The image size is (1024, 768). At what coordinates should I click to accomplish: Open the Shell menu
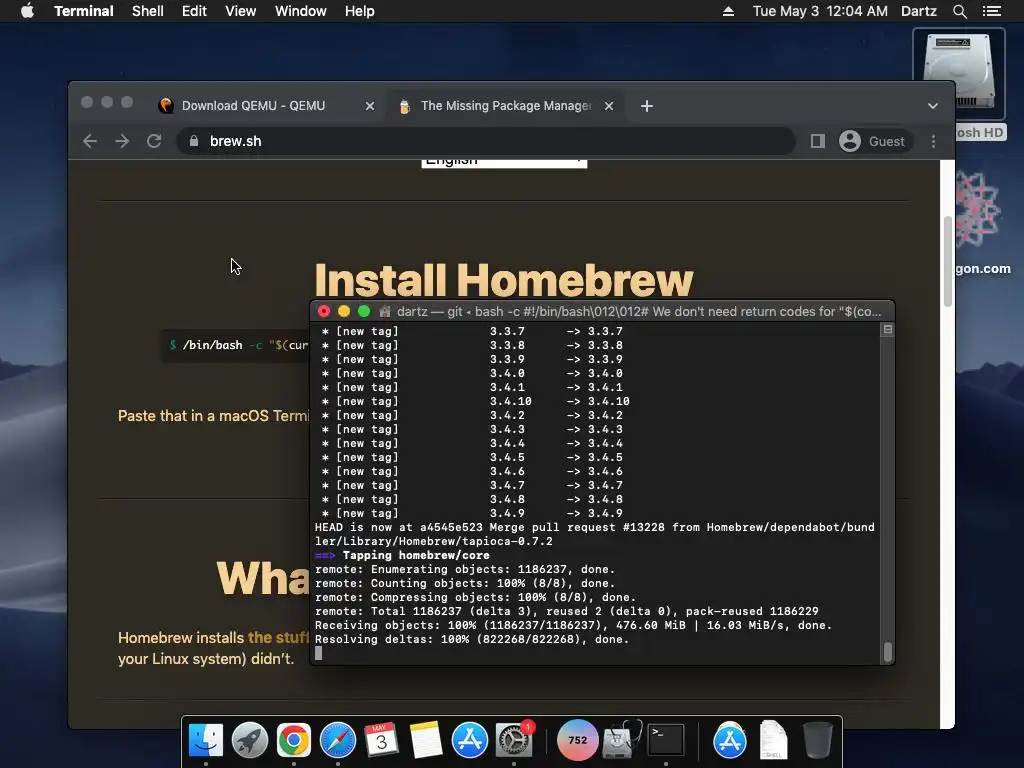148,11
